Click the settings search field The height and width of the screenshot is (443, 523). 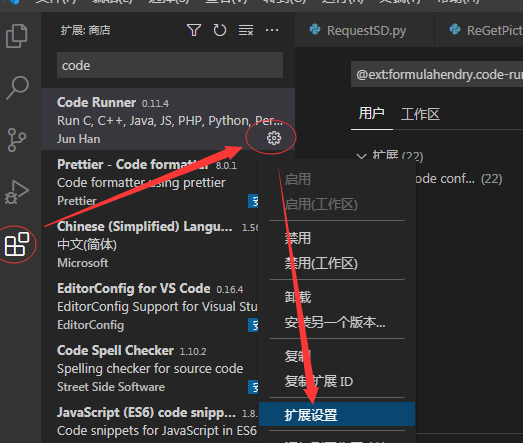click(437, 74)
